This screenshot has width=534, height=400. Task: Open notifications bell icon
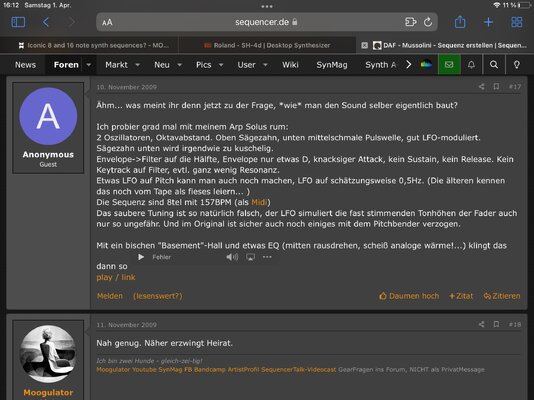click(x=471, y=65)
